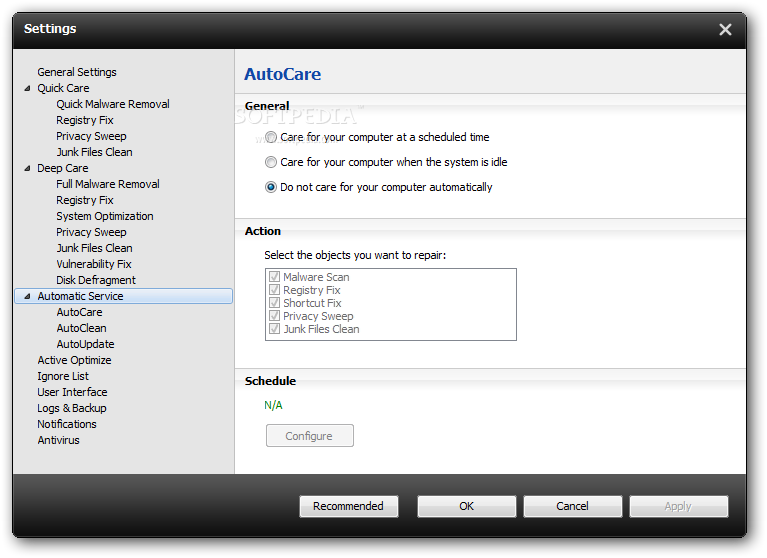Open Antivirus settings
Viewport: 767px width, 558px height.
click(58, 440)
